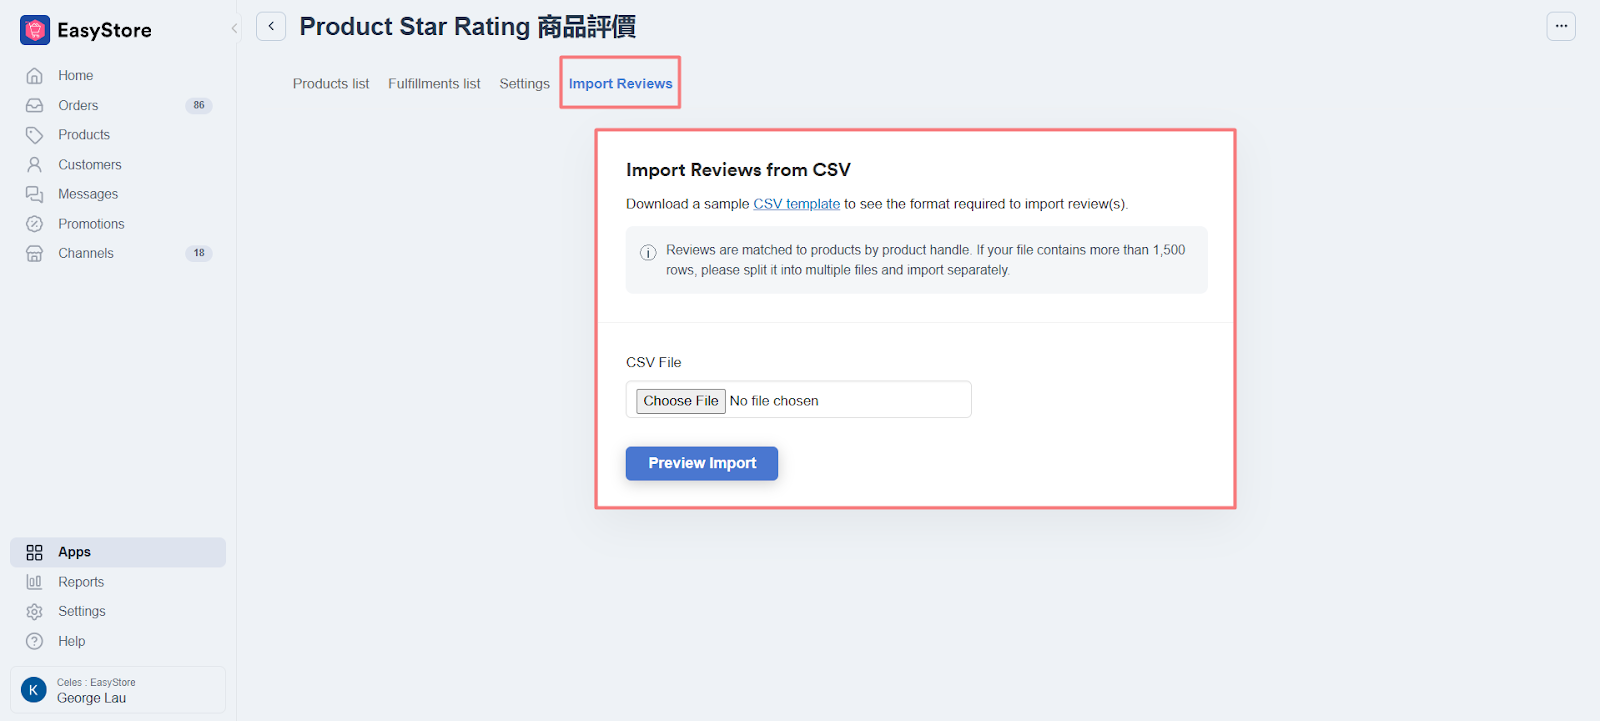Download the sample CSV template link
Image resolution: width=1600 pixels, height=721 pixels.
[796, 204]
